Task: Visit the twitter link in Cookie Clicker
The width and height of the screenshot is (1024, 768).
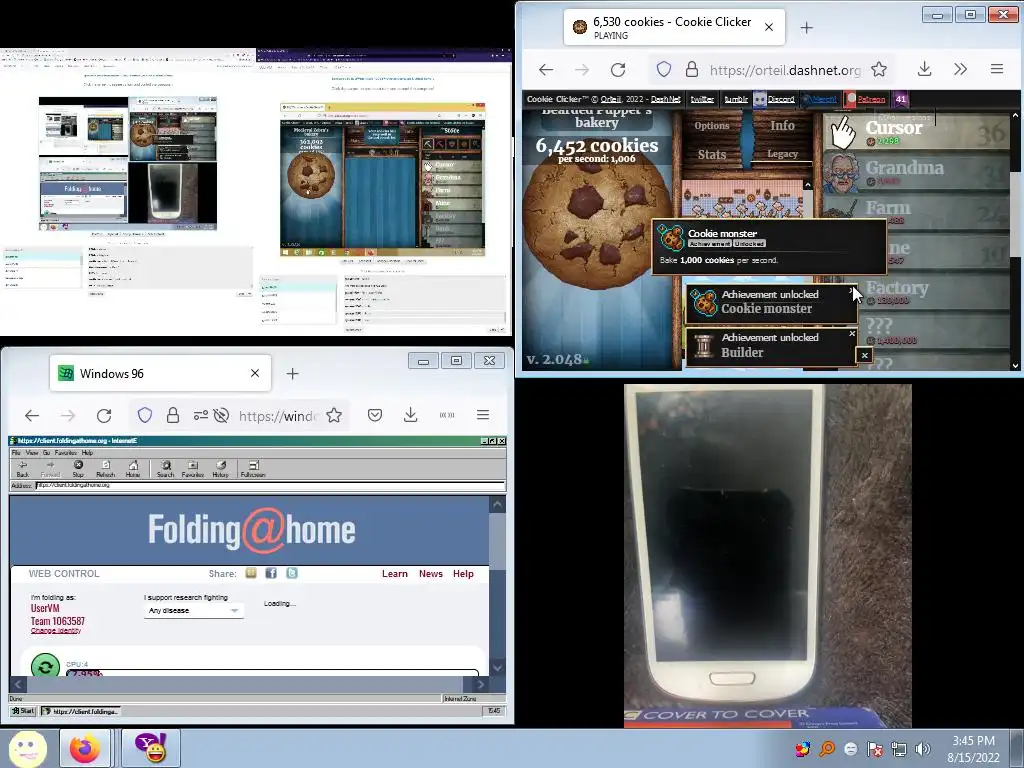Action: point(702,99)
